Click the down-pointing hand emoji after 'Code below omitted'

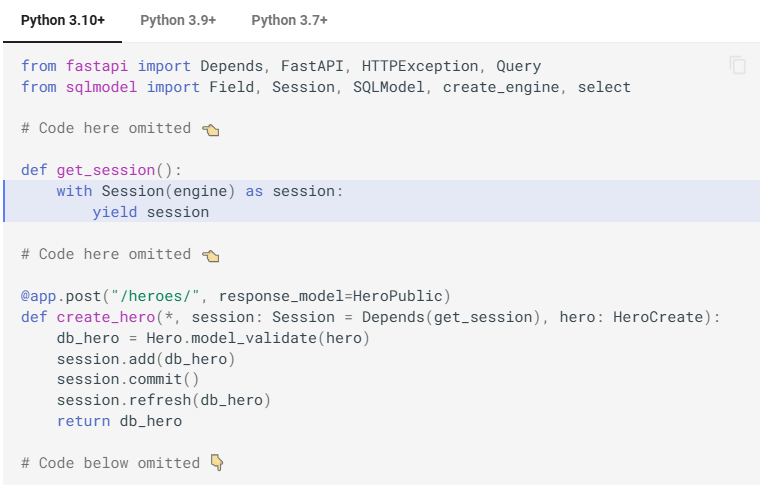217,463
